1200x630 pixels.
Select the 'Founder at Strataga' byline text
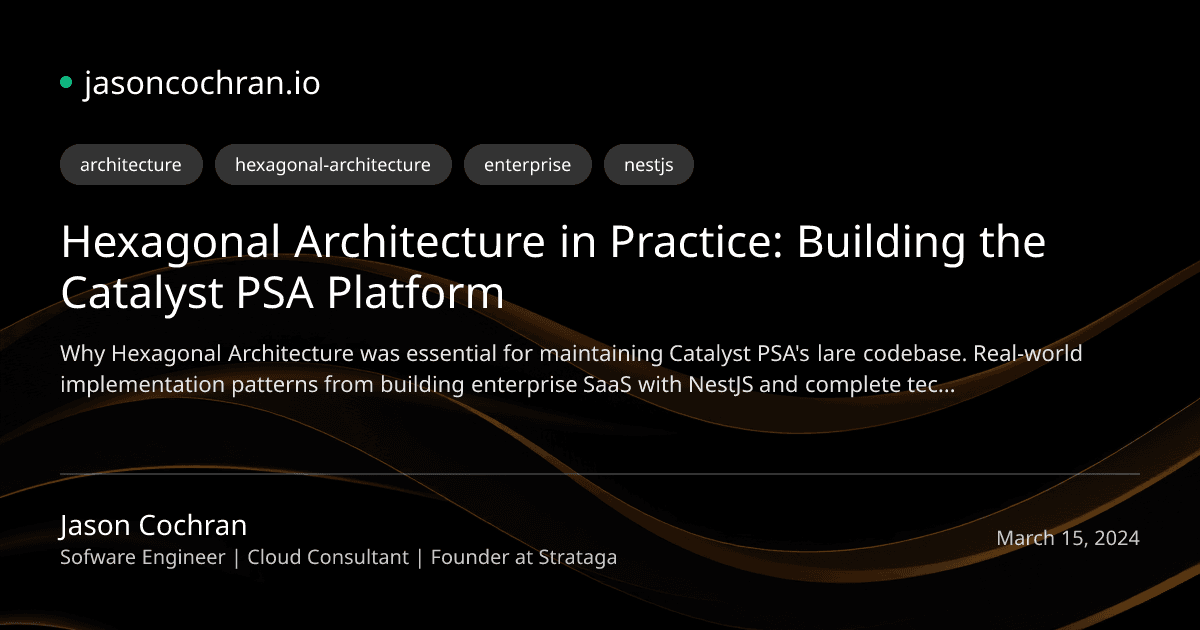coord(524,557)
